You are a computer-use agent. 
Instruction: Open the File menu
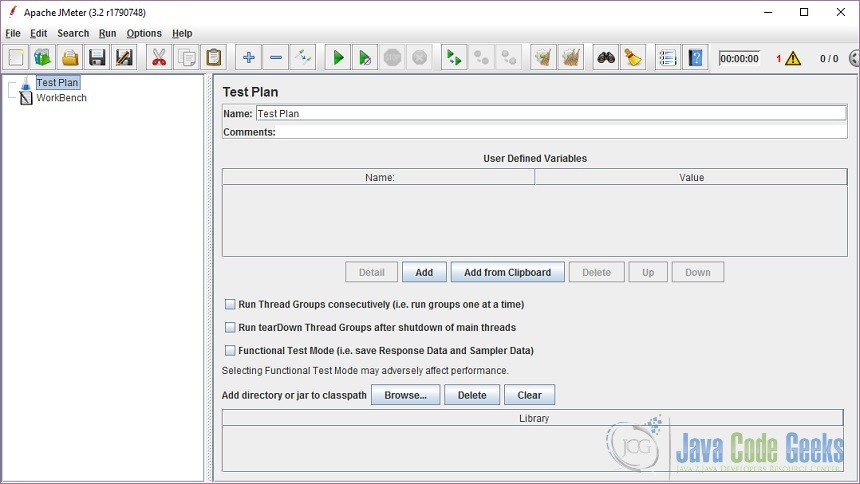13,33
